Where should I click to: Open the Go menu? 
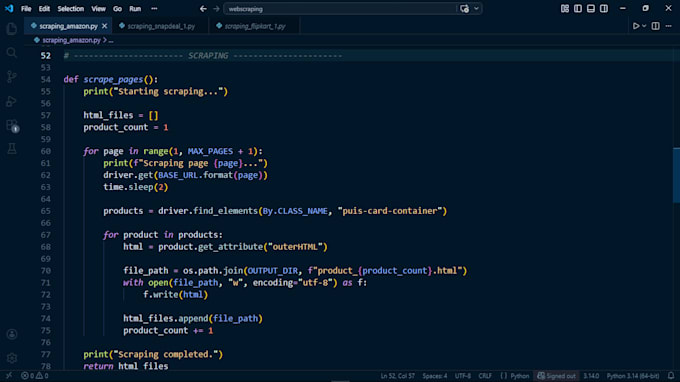tap(117, 9)
